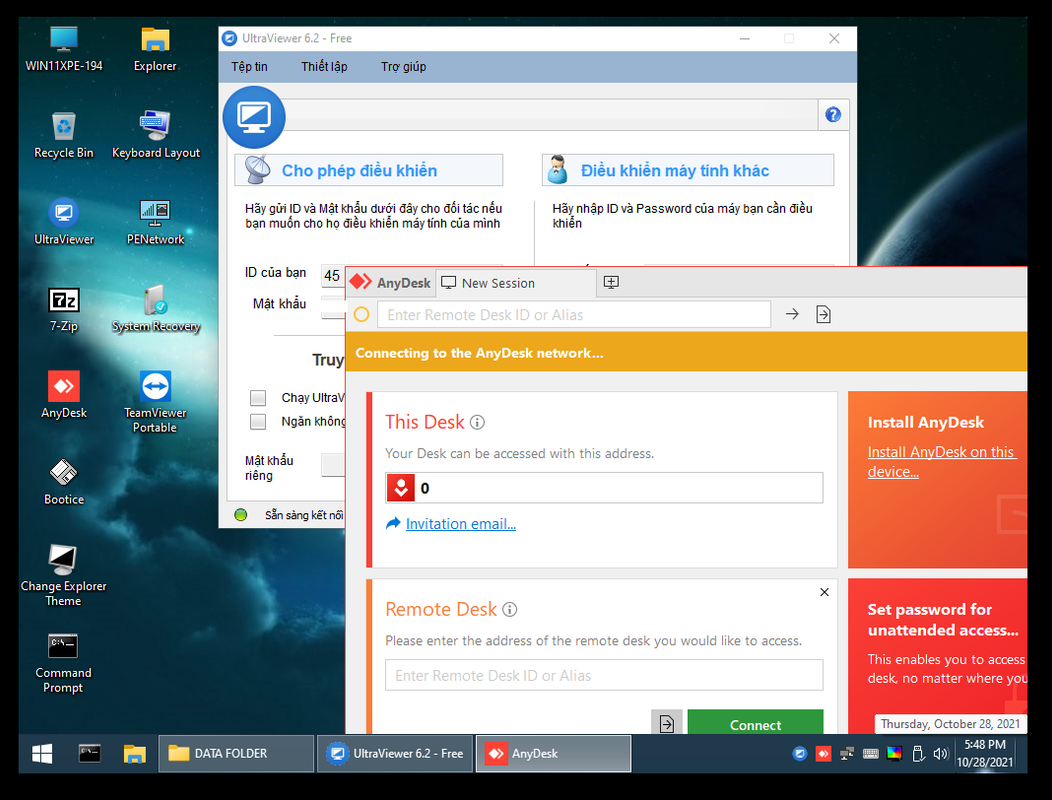The image size is (1052, 800).
Task: Click the AnyDesk file transfer icon in address bar
Action: pyautogui.click(x=823, y=314)
